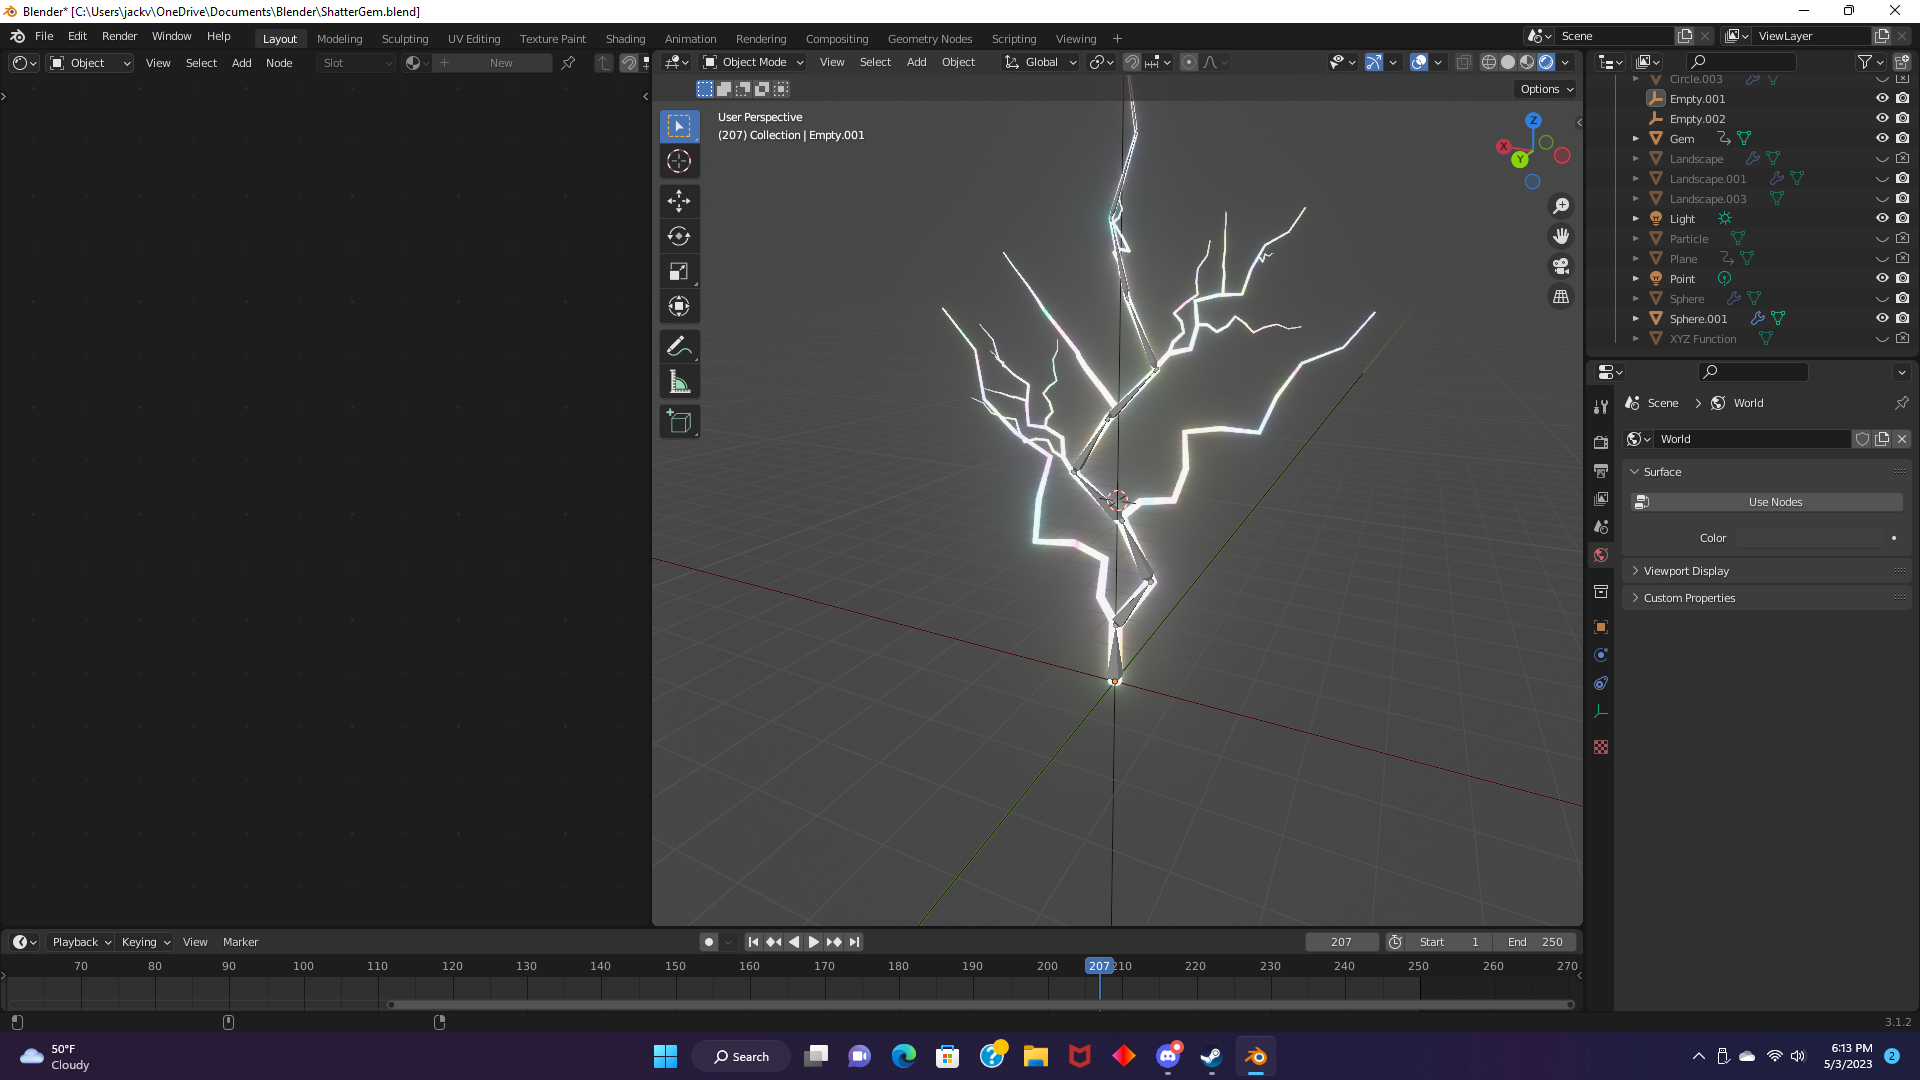
Task: Open the Shading workspace tab
Action: [x=625, y=37]
